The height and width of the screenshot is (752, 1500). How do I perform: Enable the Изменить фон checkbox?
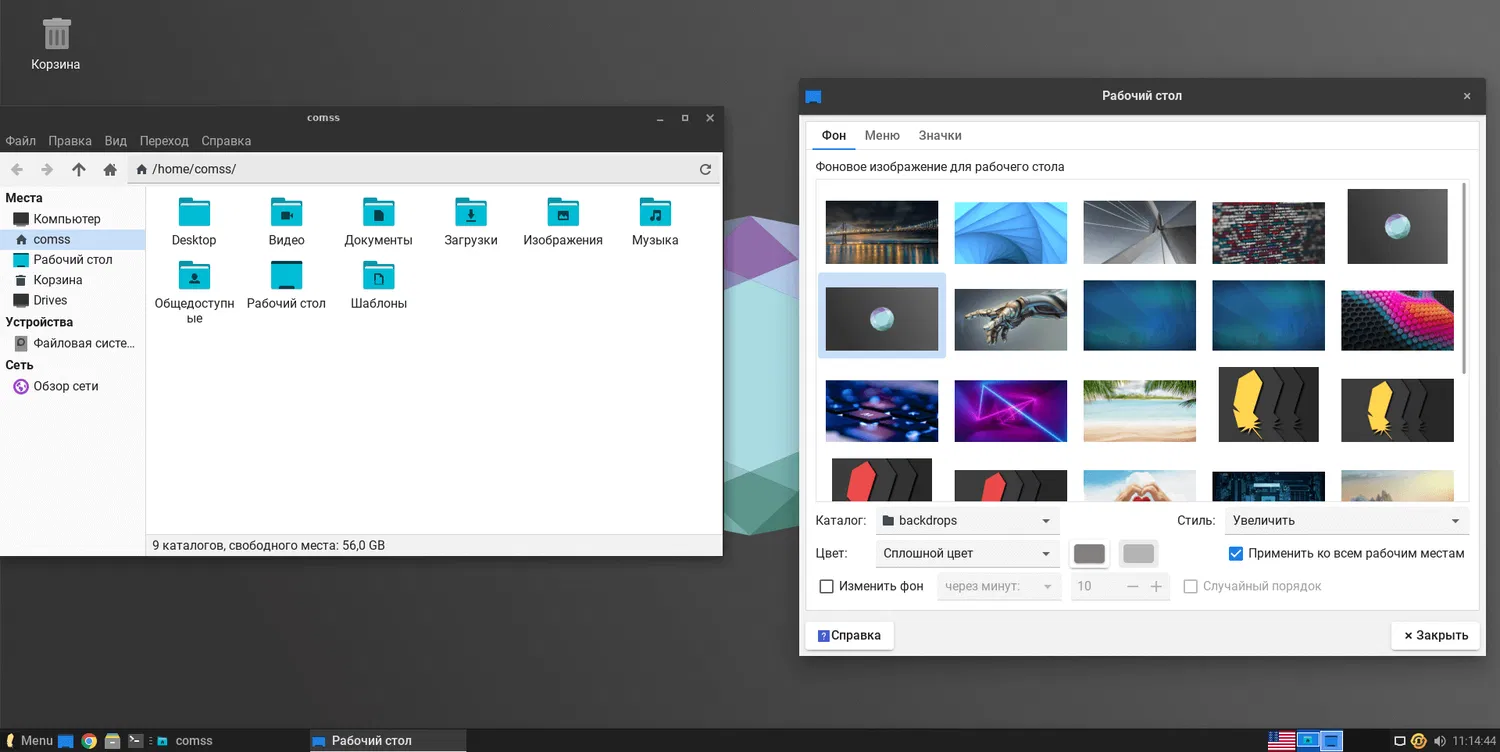pyautogui.click(x=826, y=586)
